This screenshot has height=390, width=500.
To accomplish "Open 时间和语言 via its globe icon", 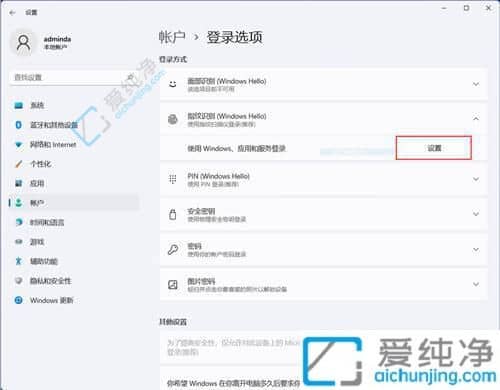I will 19,222.
